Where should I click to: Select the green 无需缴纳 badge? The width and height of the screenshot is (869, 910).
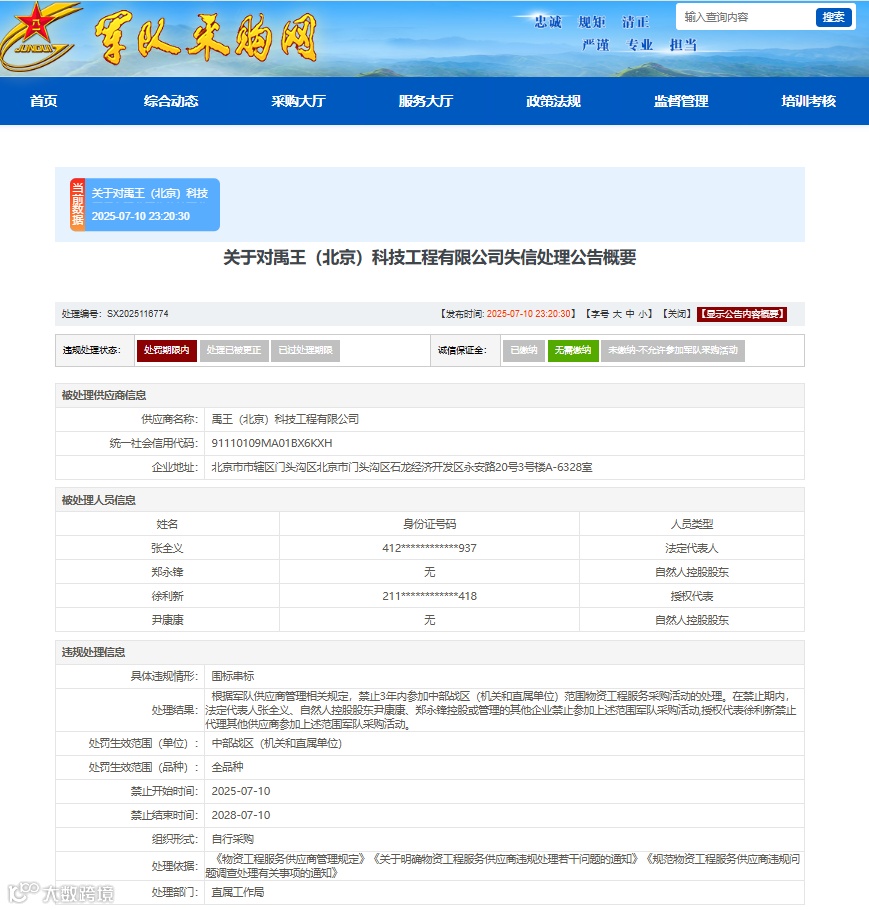tap(571, 351)
